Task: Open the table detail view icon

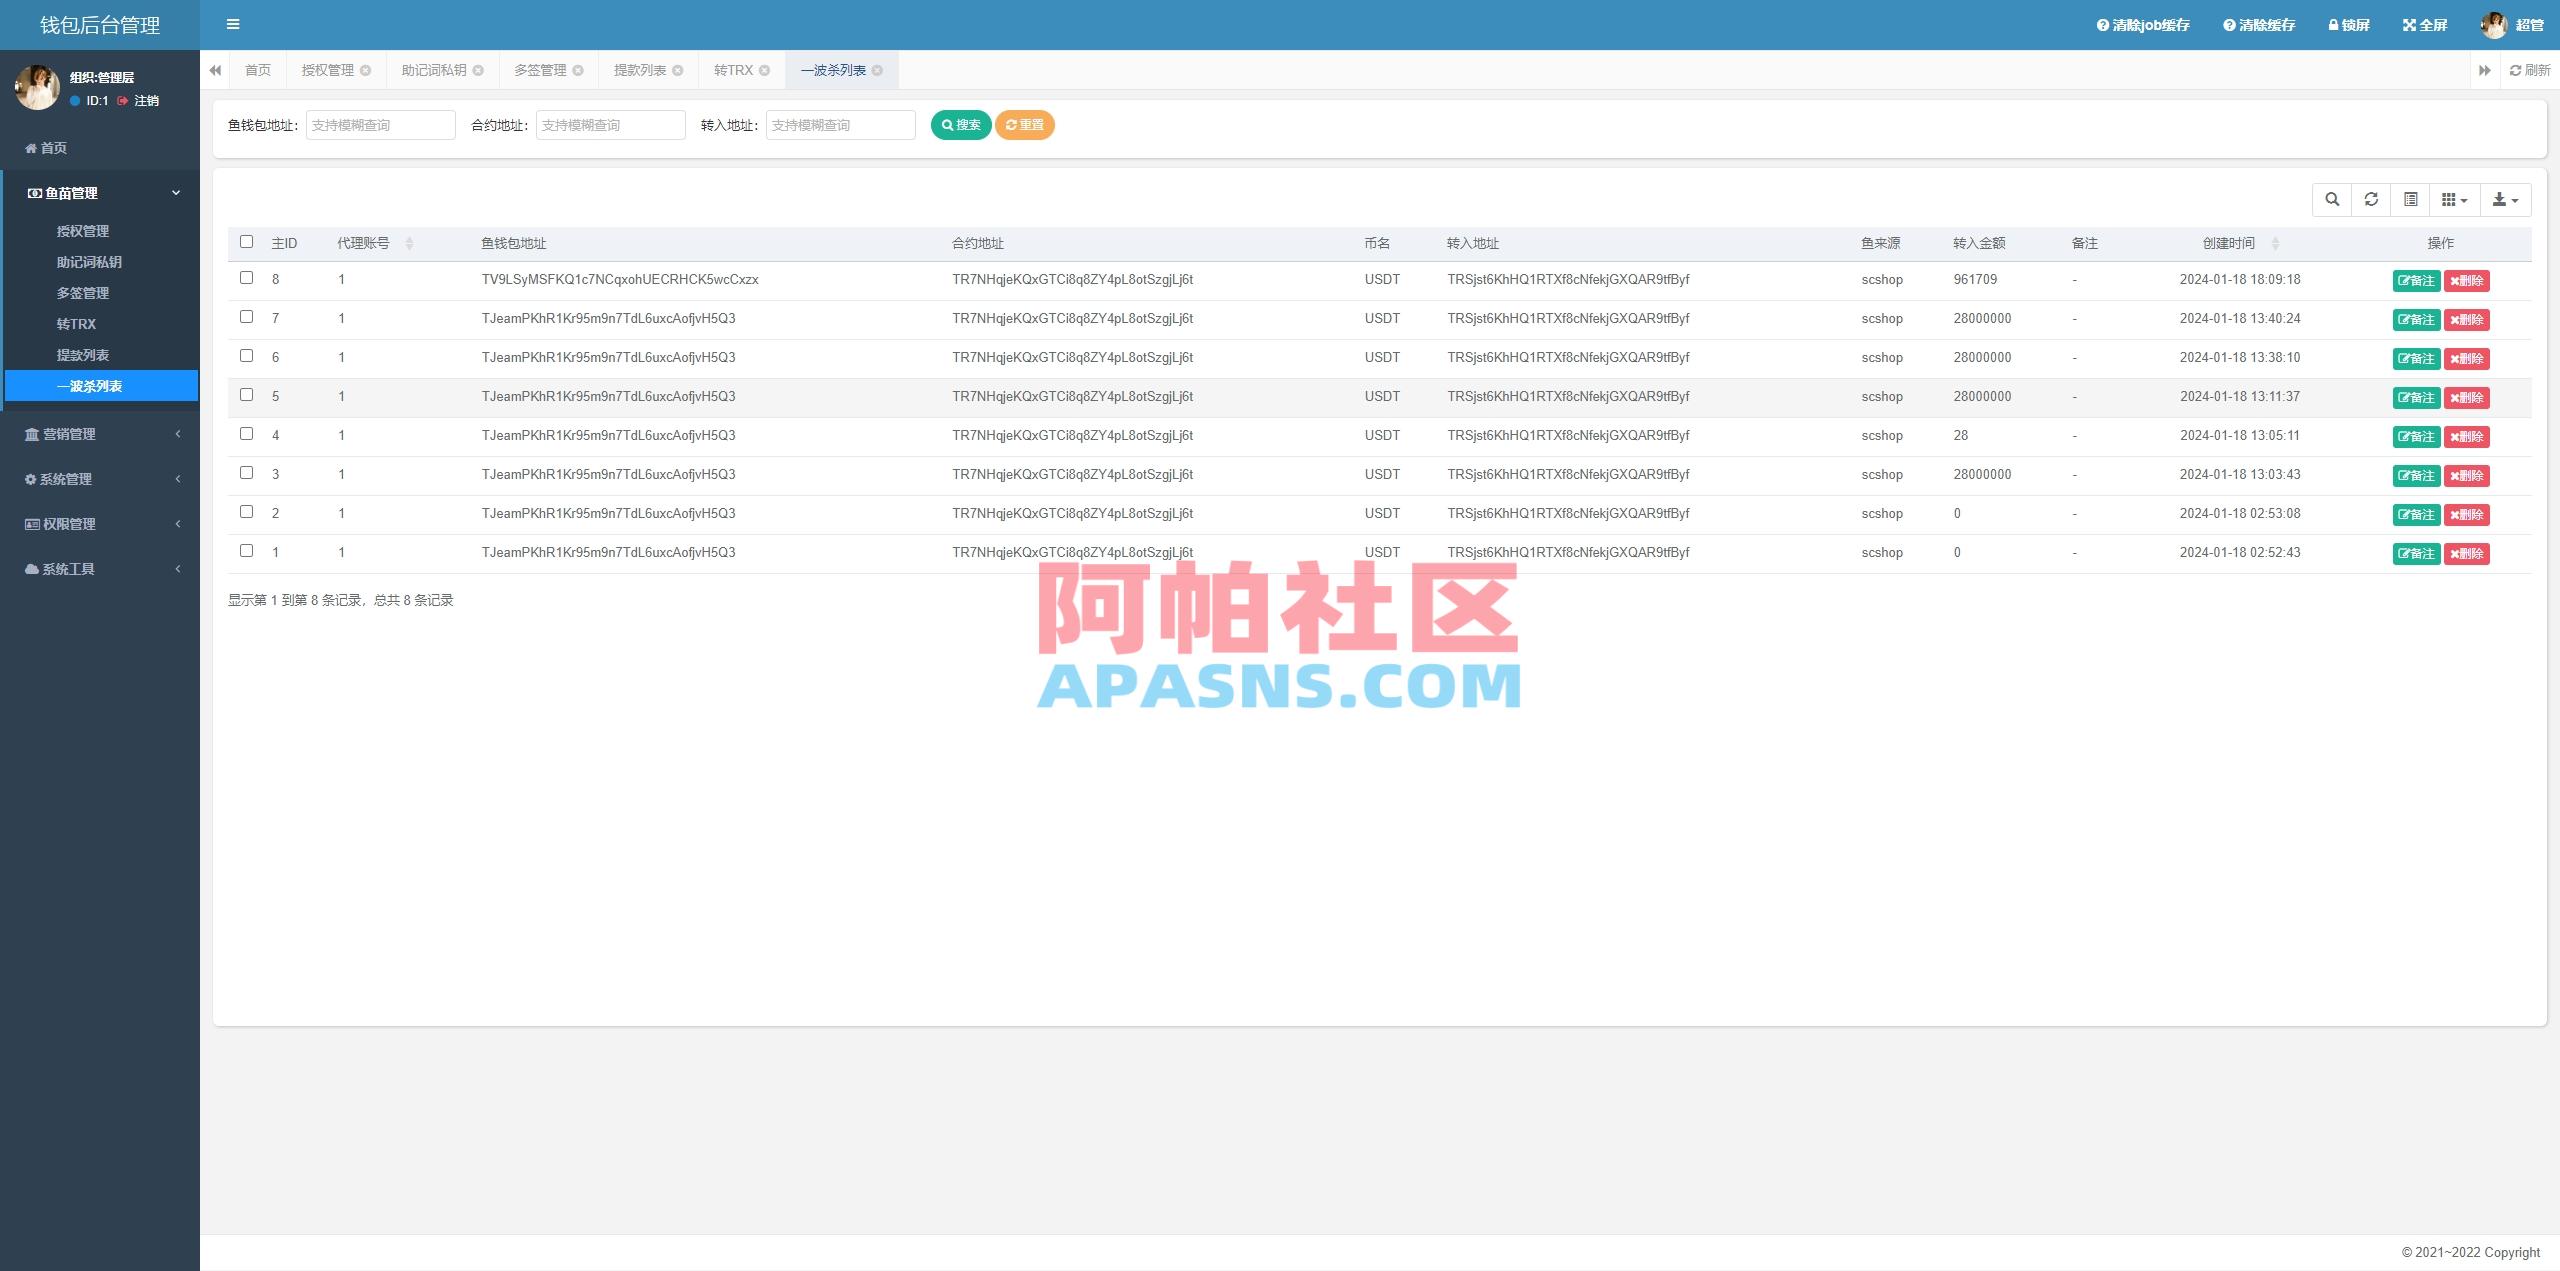Action: (2410, 199)
